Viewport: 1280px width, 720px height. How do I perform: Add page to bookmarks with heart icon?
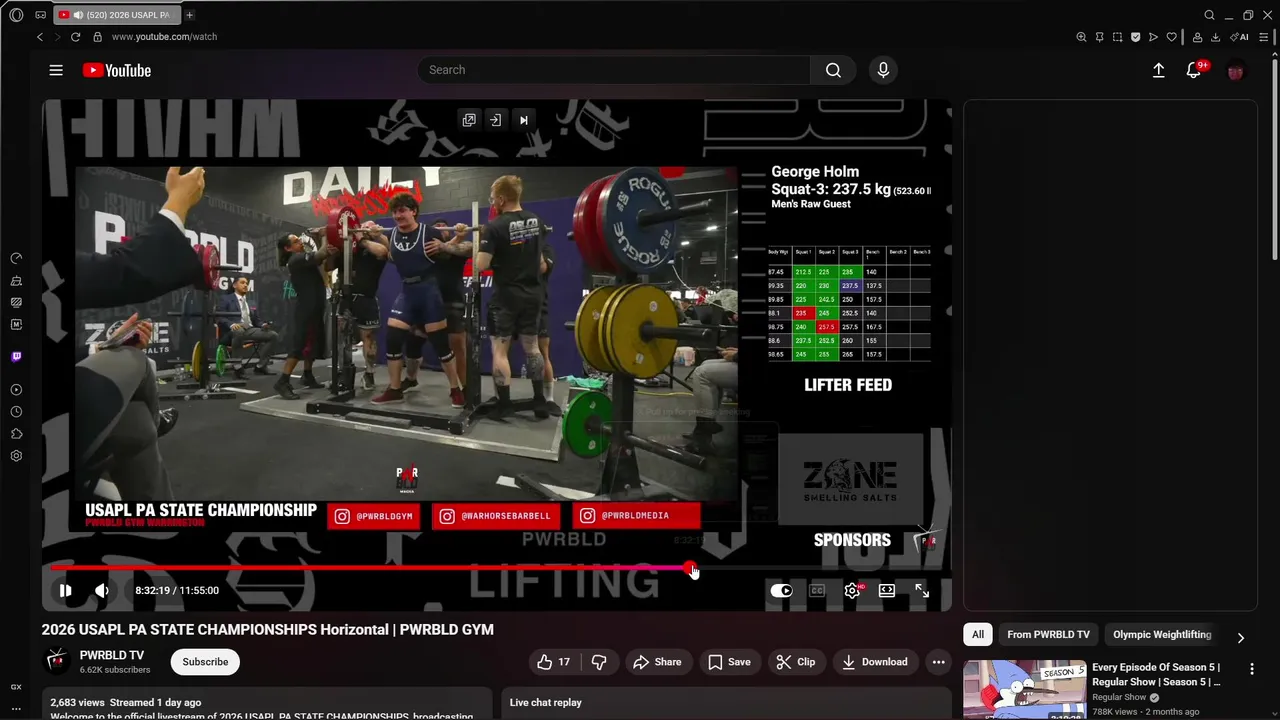tap(1171, 37)
